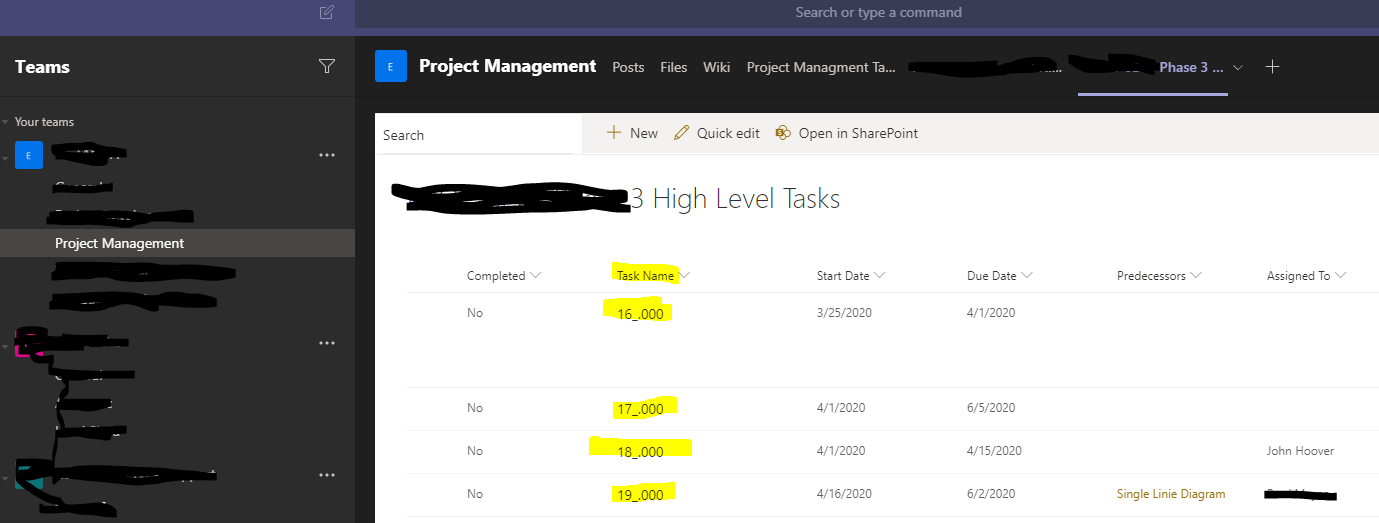Image resolution: width=1379 pixels, height=523 pixels.
Task: Open the Assigned To column dropdown
Action: (1341, 276)
